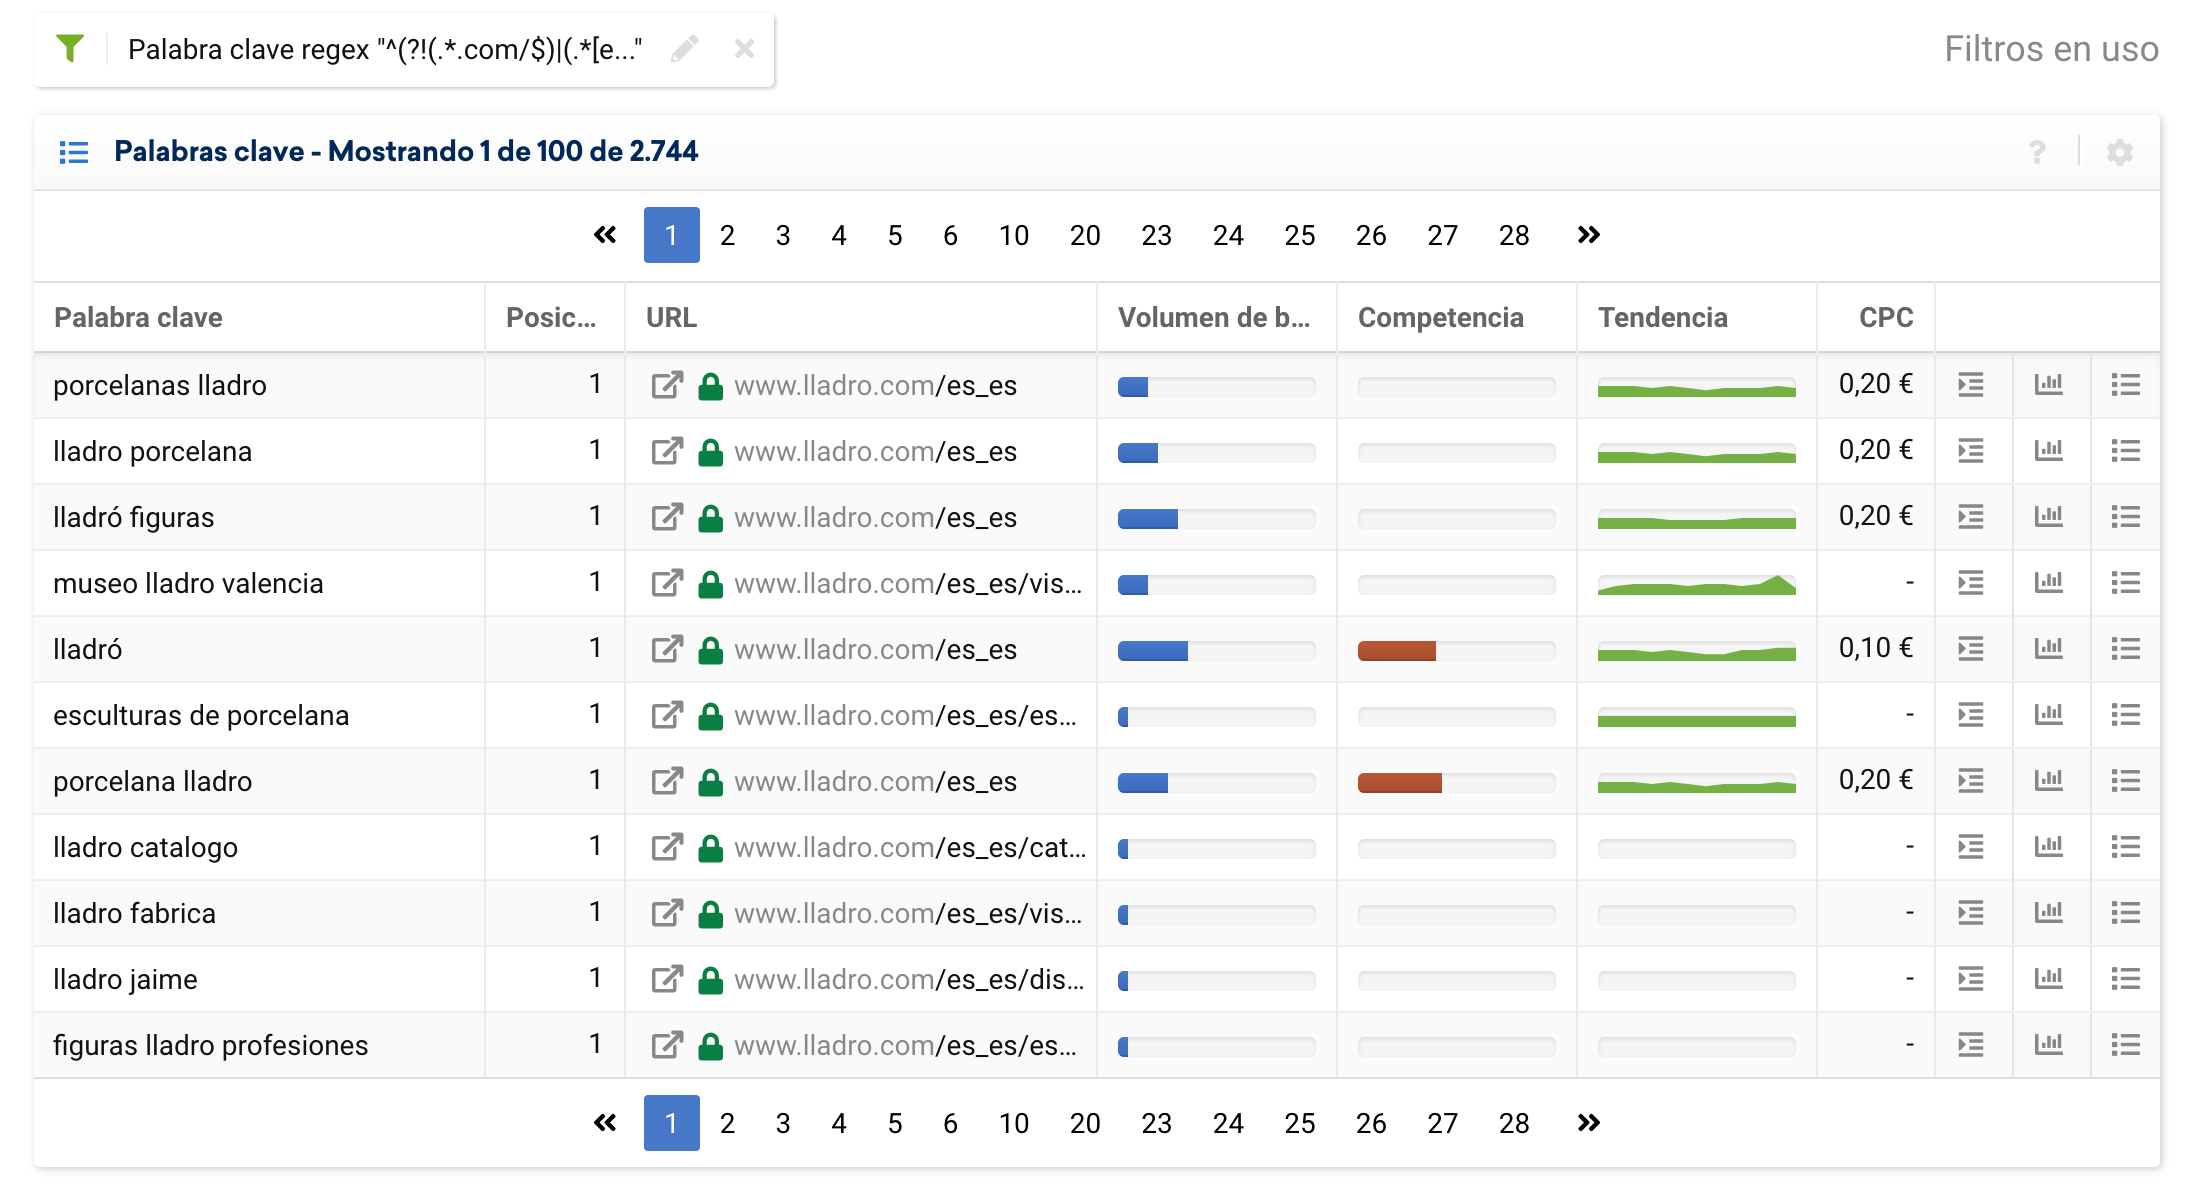Show bar chart history for figuras lladro profesiones
The width and height of the screenshot is (2200, 1200).
pyautogui.click(x=2049, y=1045)
